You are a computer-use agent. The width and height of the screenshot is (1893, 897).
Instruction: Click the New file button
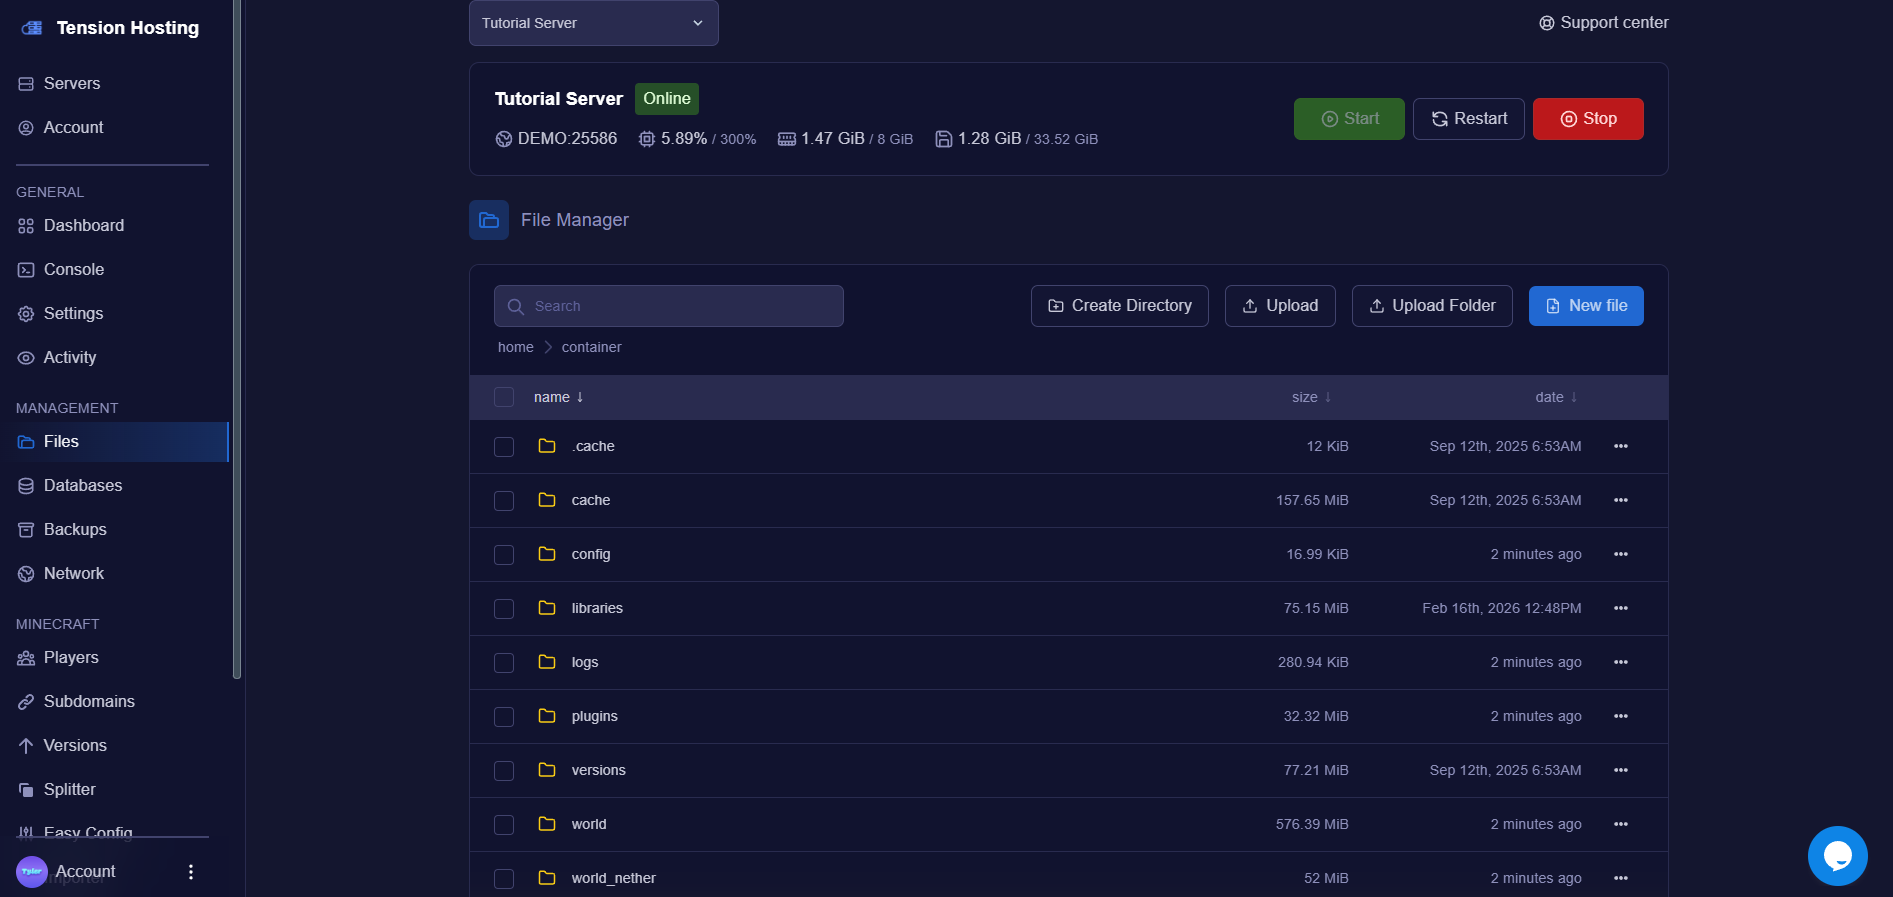click(x=1586, y=306)
